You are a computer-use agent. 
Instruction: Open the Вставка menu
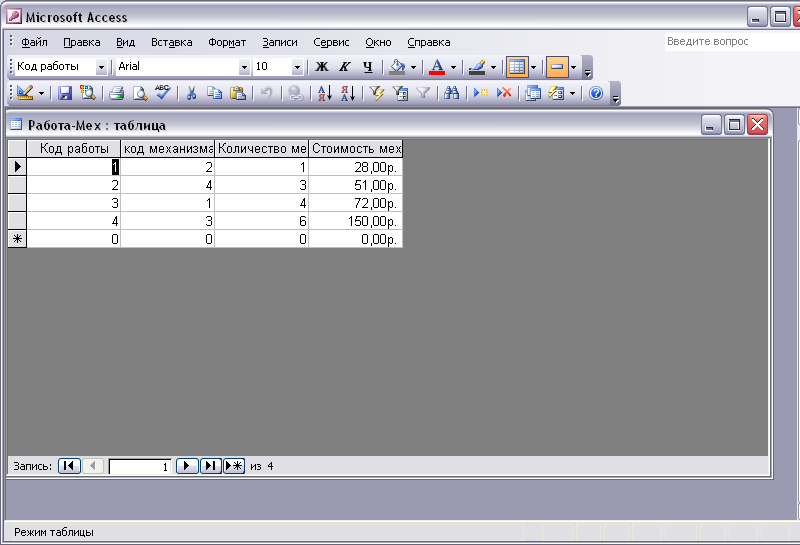tap(171, 42)
